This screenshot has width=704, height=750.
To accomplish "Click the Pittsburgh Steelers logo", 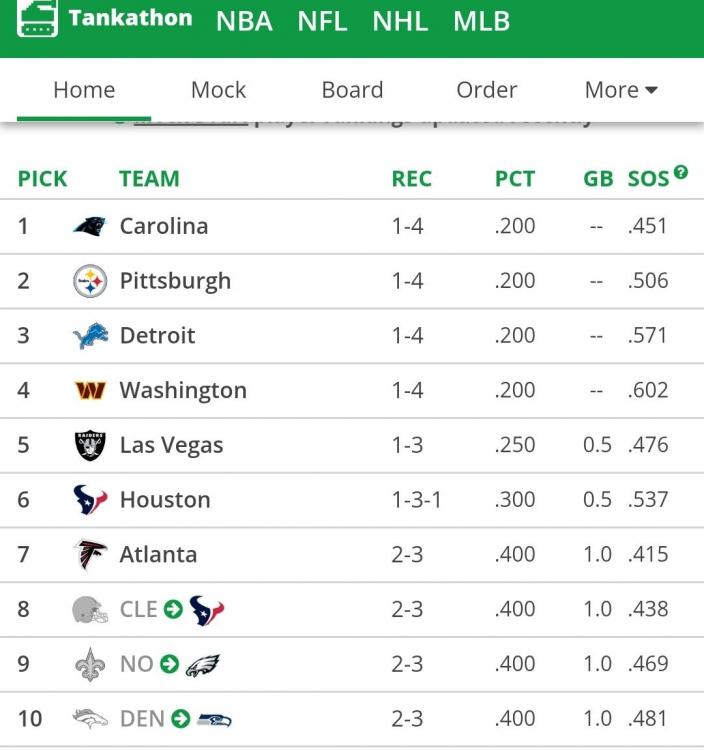I will point(90,281).
